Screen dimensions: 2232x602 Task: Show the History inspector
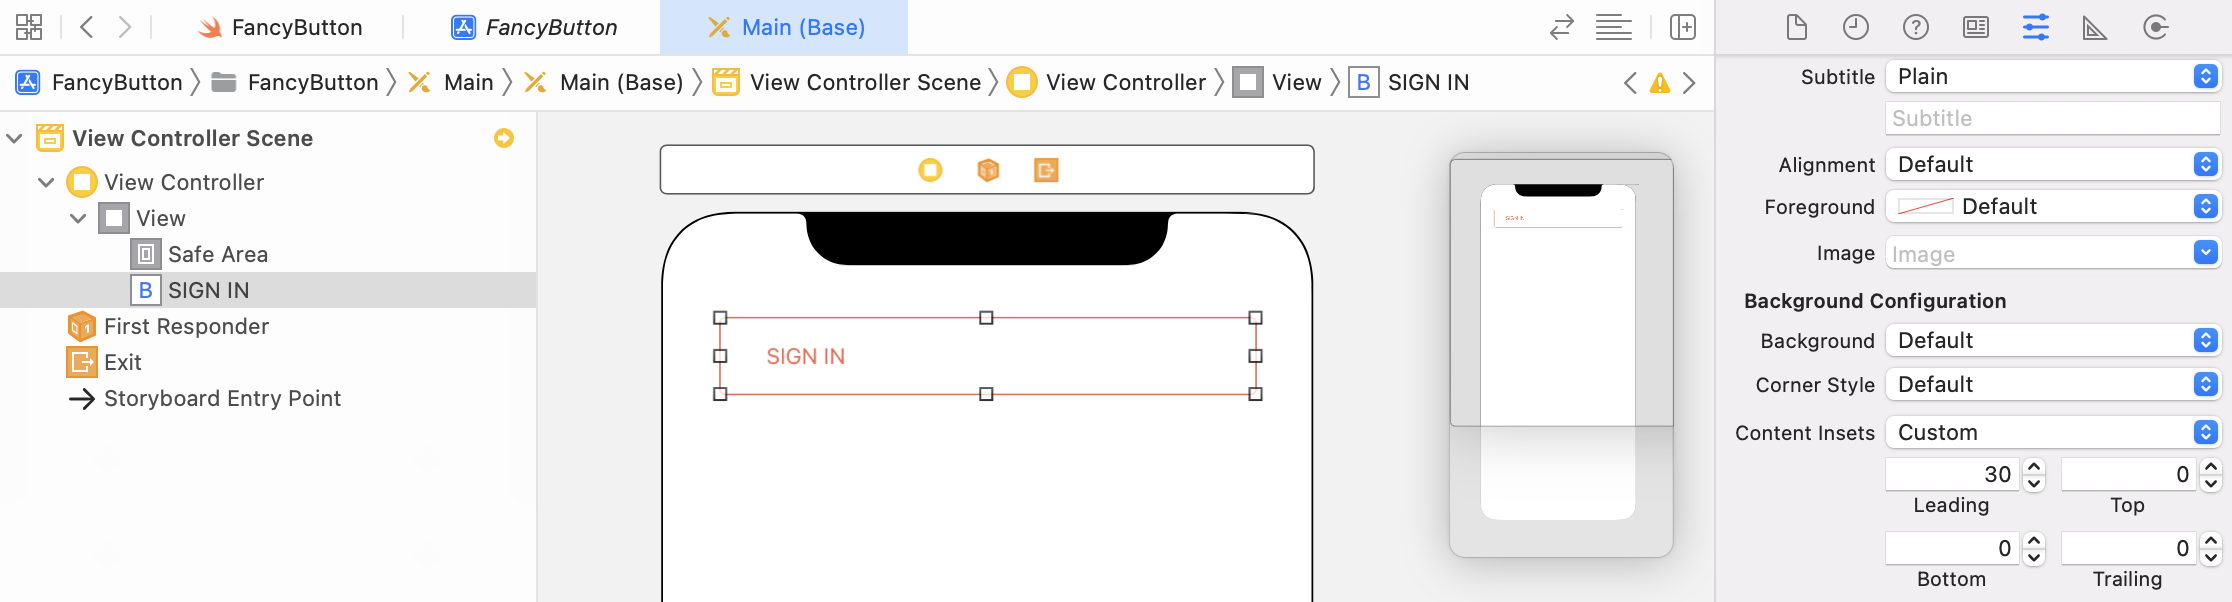coord(1856,27)
